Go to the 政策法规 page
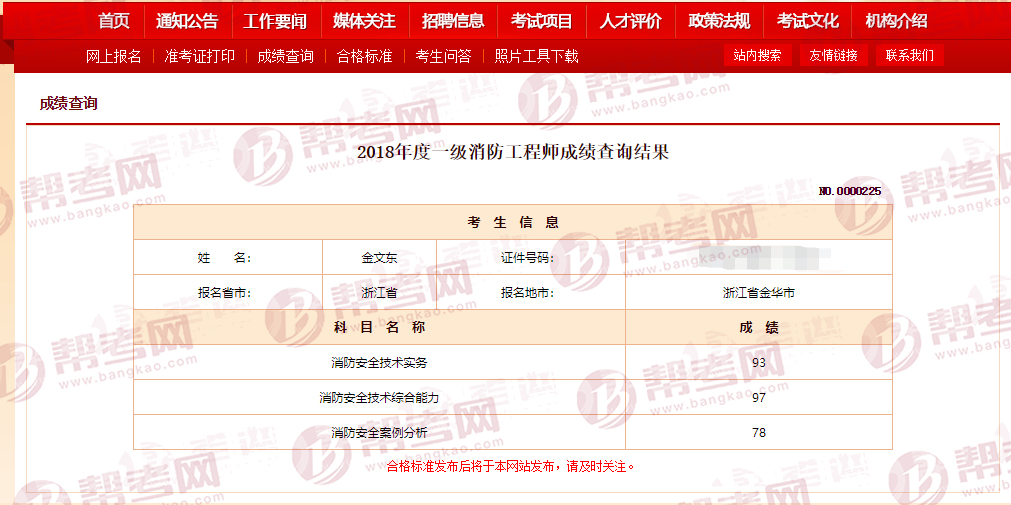This screenshot has width=1011, height=505. 719,21
